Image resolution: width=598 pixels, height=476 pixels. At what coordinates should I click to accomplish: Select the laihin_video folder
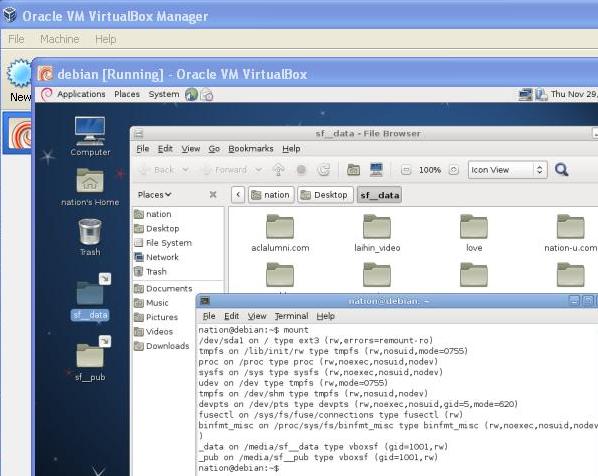tap(377, 233)
